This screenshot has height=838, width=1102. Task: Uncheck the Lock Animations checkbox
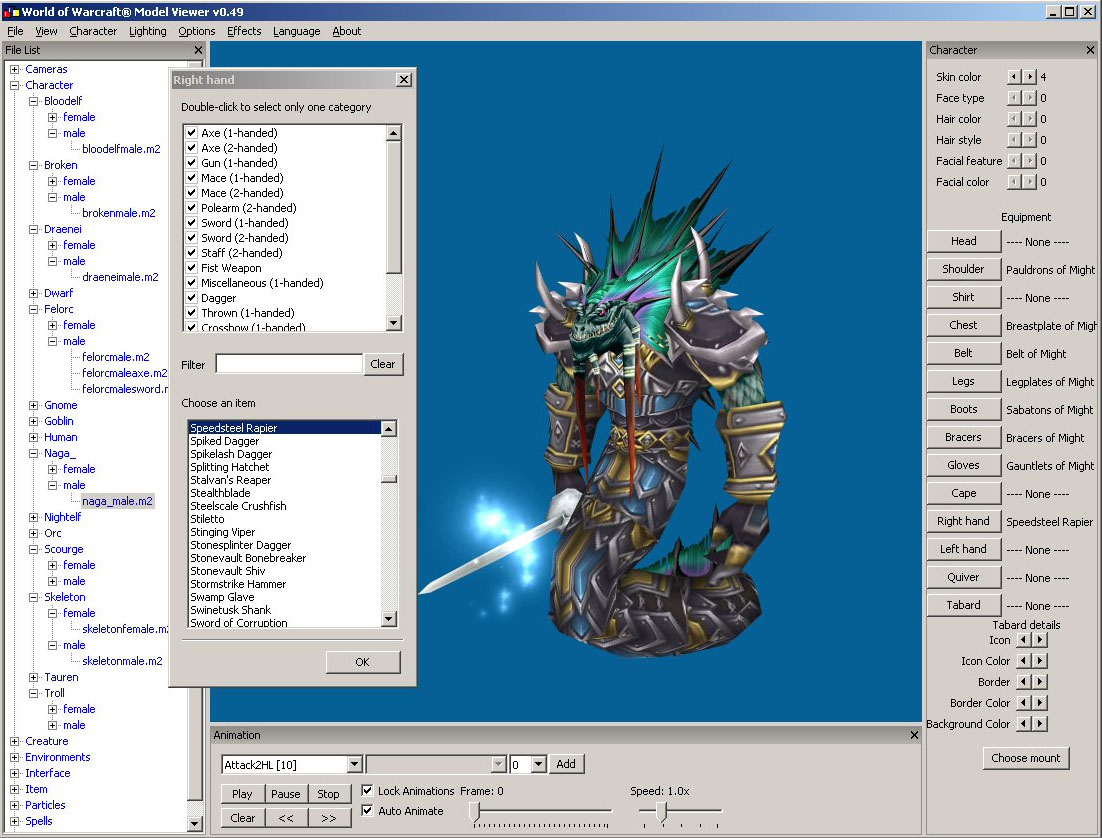[368, 791]
